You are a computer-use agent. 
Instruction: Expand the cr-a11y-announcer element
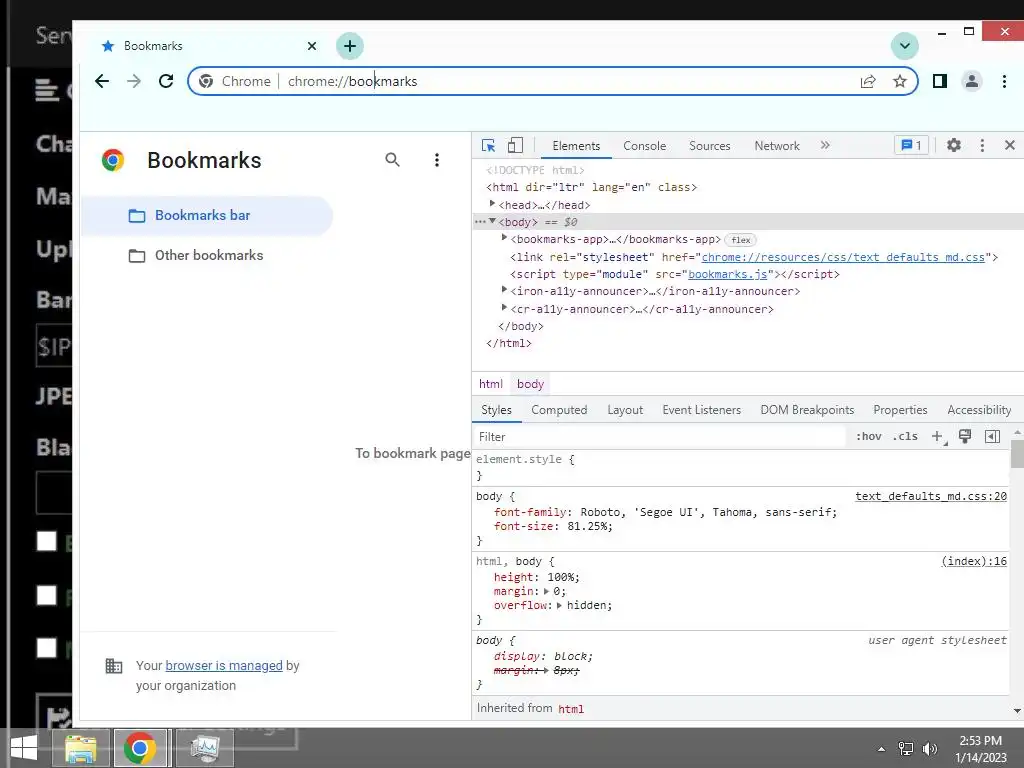pos(504,308)
